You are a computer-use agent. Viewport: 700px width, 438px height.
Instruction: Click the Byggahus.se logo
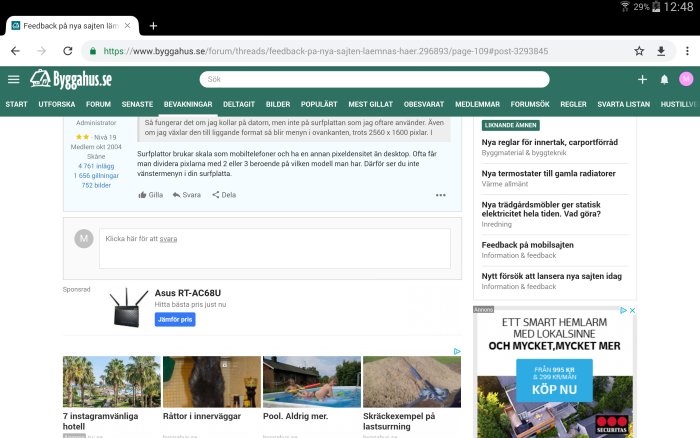click(71, 79)
